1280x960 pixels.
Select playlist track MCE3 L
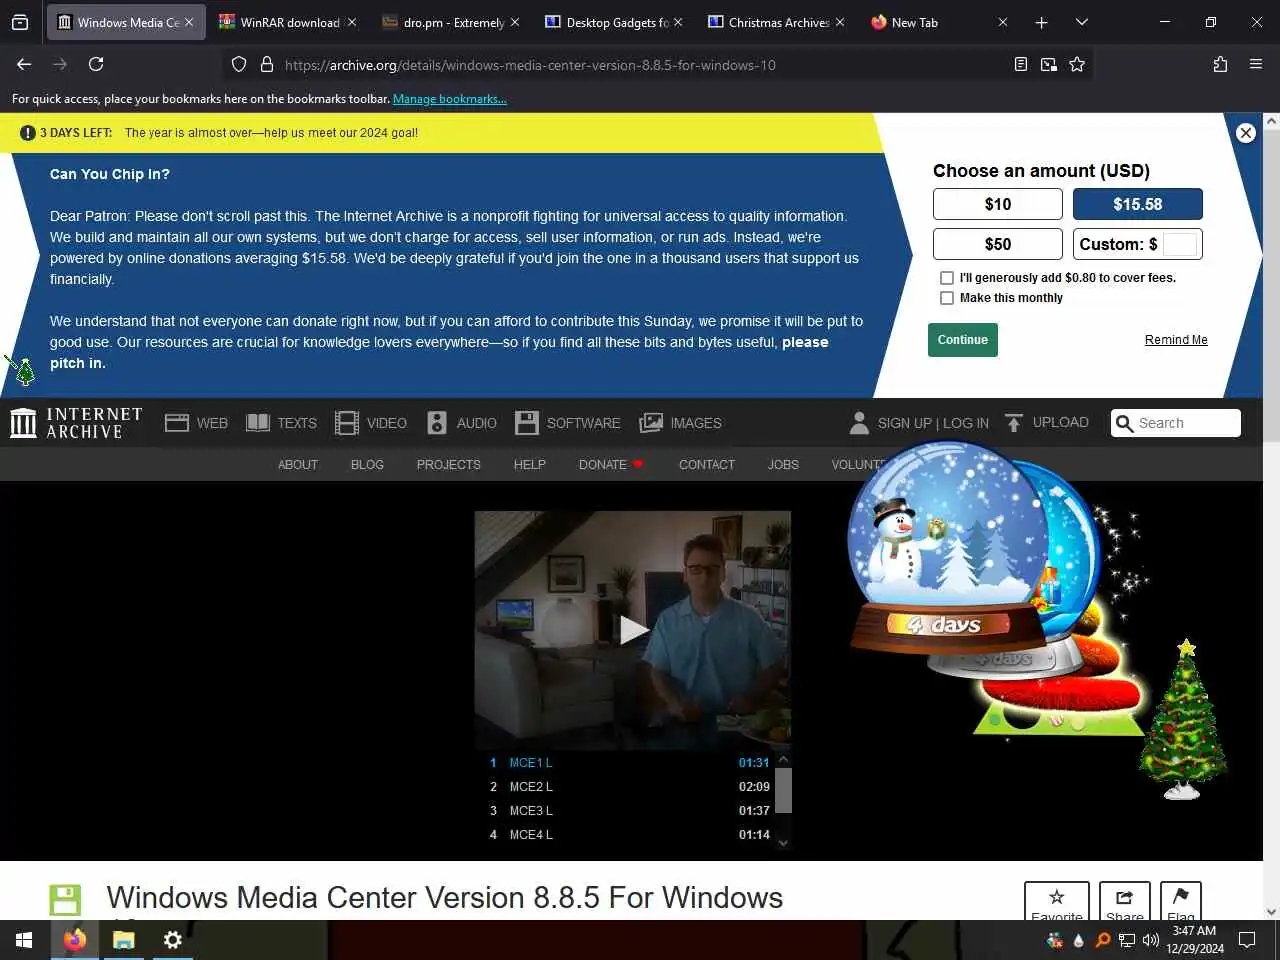[x=629, y=811]
